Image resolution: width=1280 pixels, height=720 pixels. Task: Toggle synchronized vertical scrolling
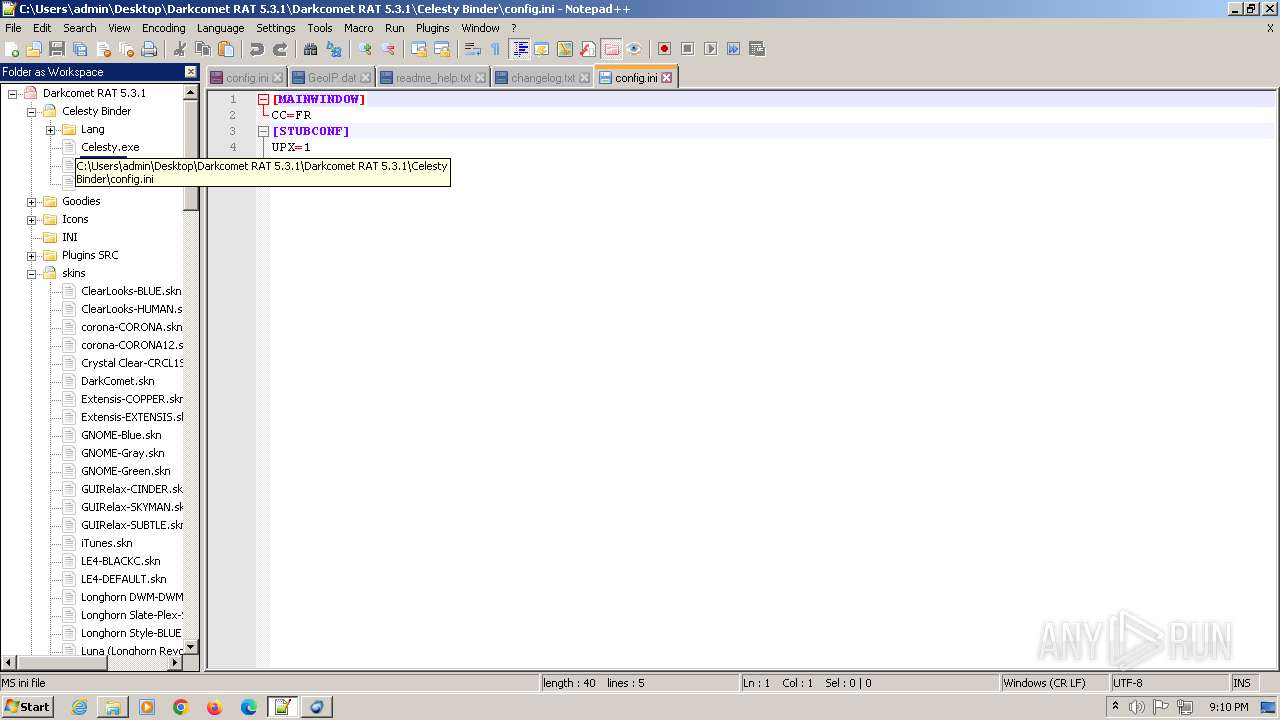(x=419, y=49)
